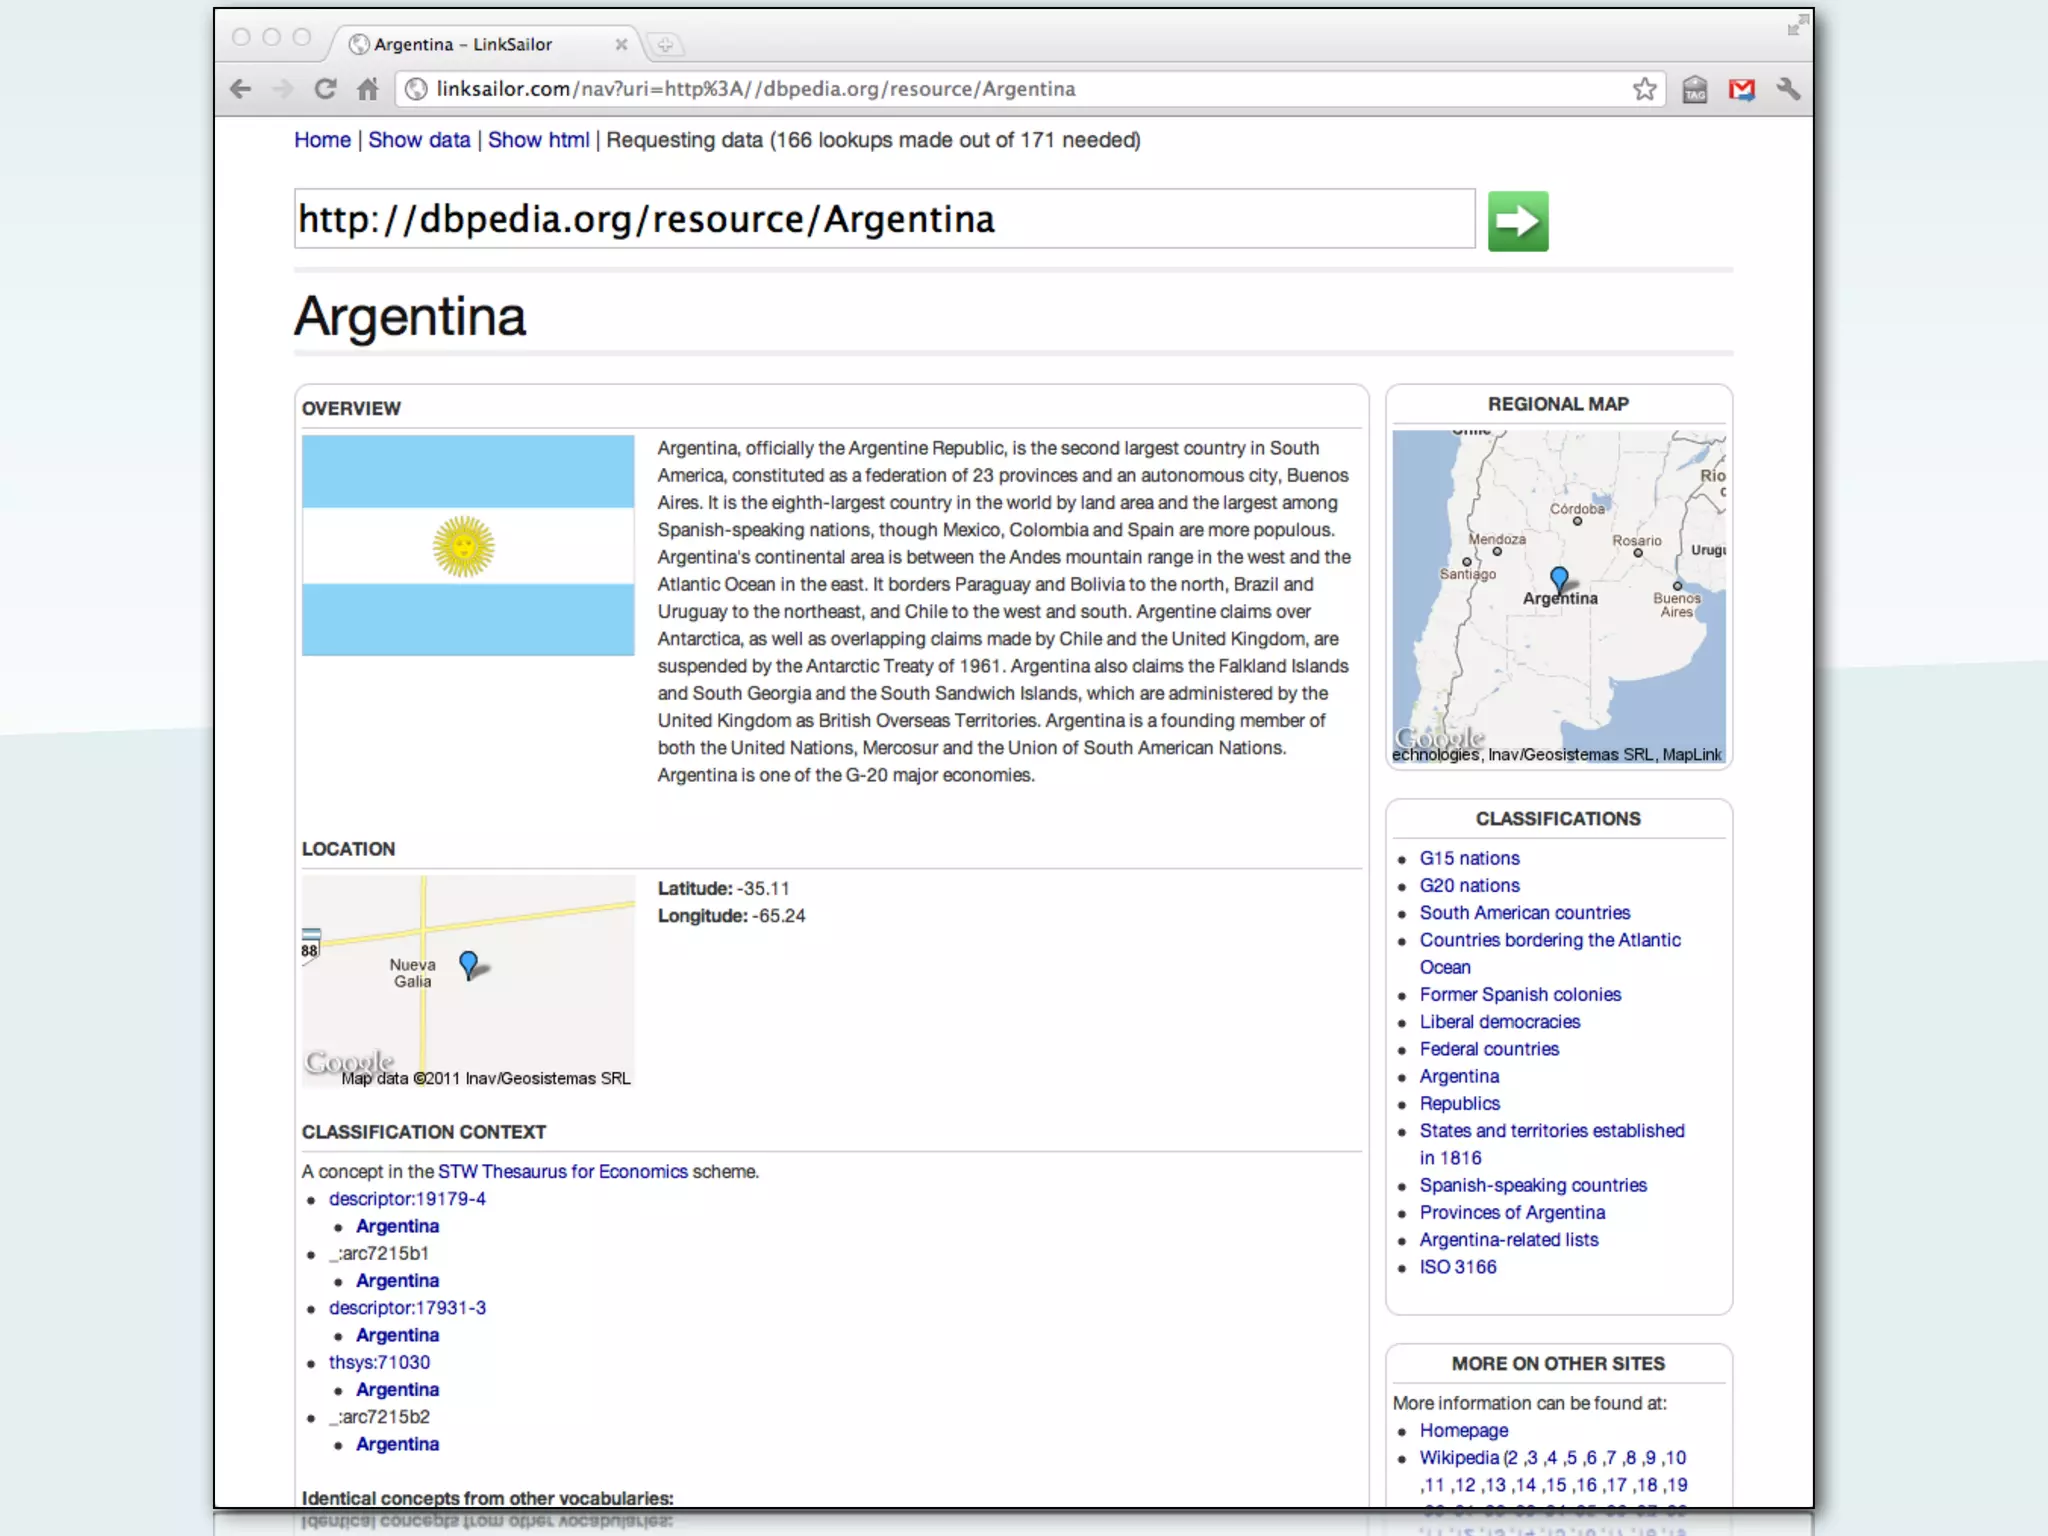Click the dbpedia URI input field

click(x=884, y=219)
